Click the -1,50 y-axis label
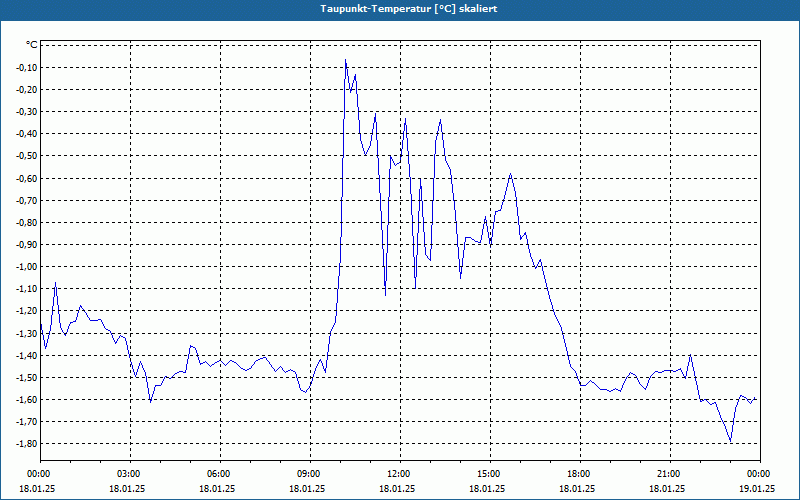This screenshot has width=800, height=500. tap(27, 377)
